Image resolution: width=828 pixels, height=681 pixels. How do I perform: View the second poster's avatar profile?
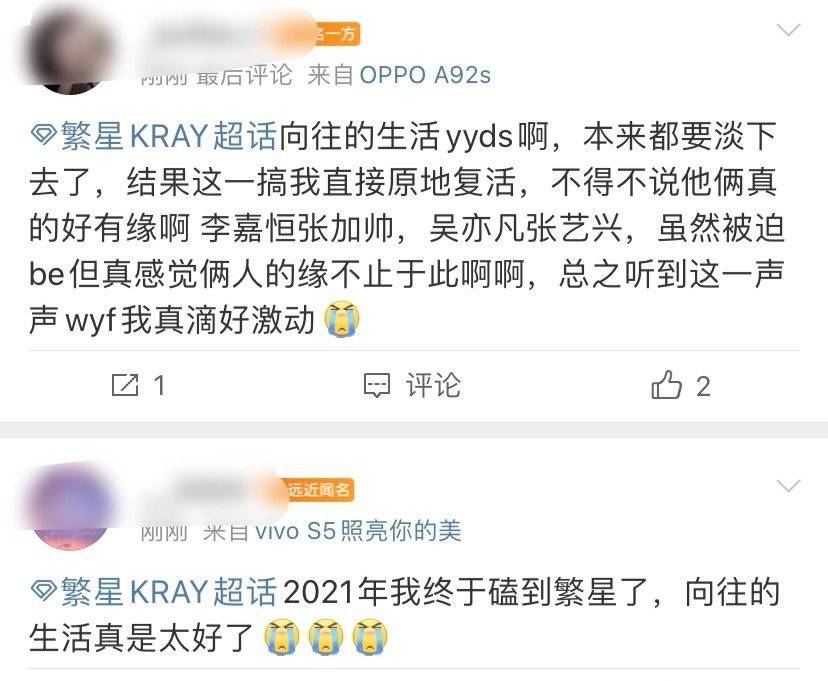71,508
